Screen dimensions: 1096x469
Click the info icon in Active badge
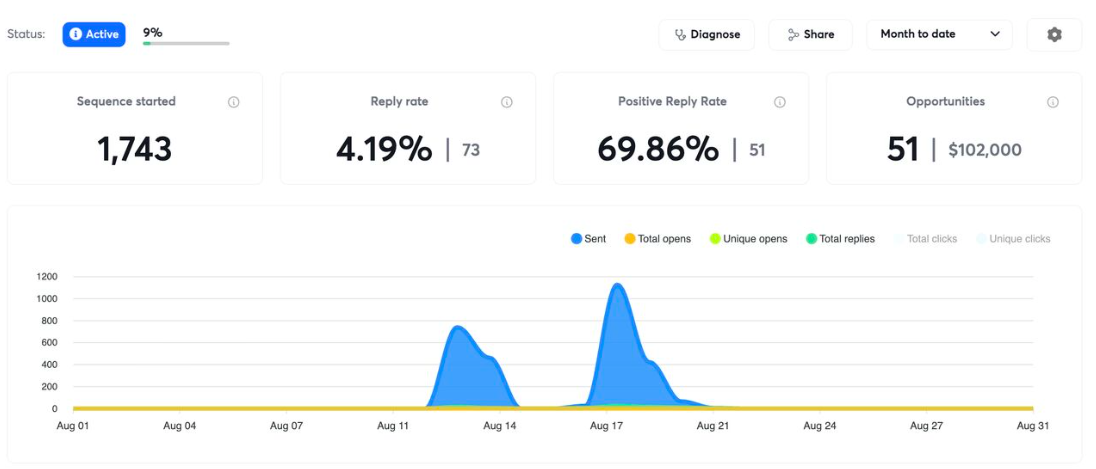tap(75, 34)
